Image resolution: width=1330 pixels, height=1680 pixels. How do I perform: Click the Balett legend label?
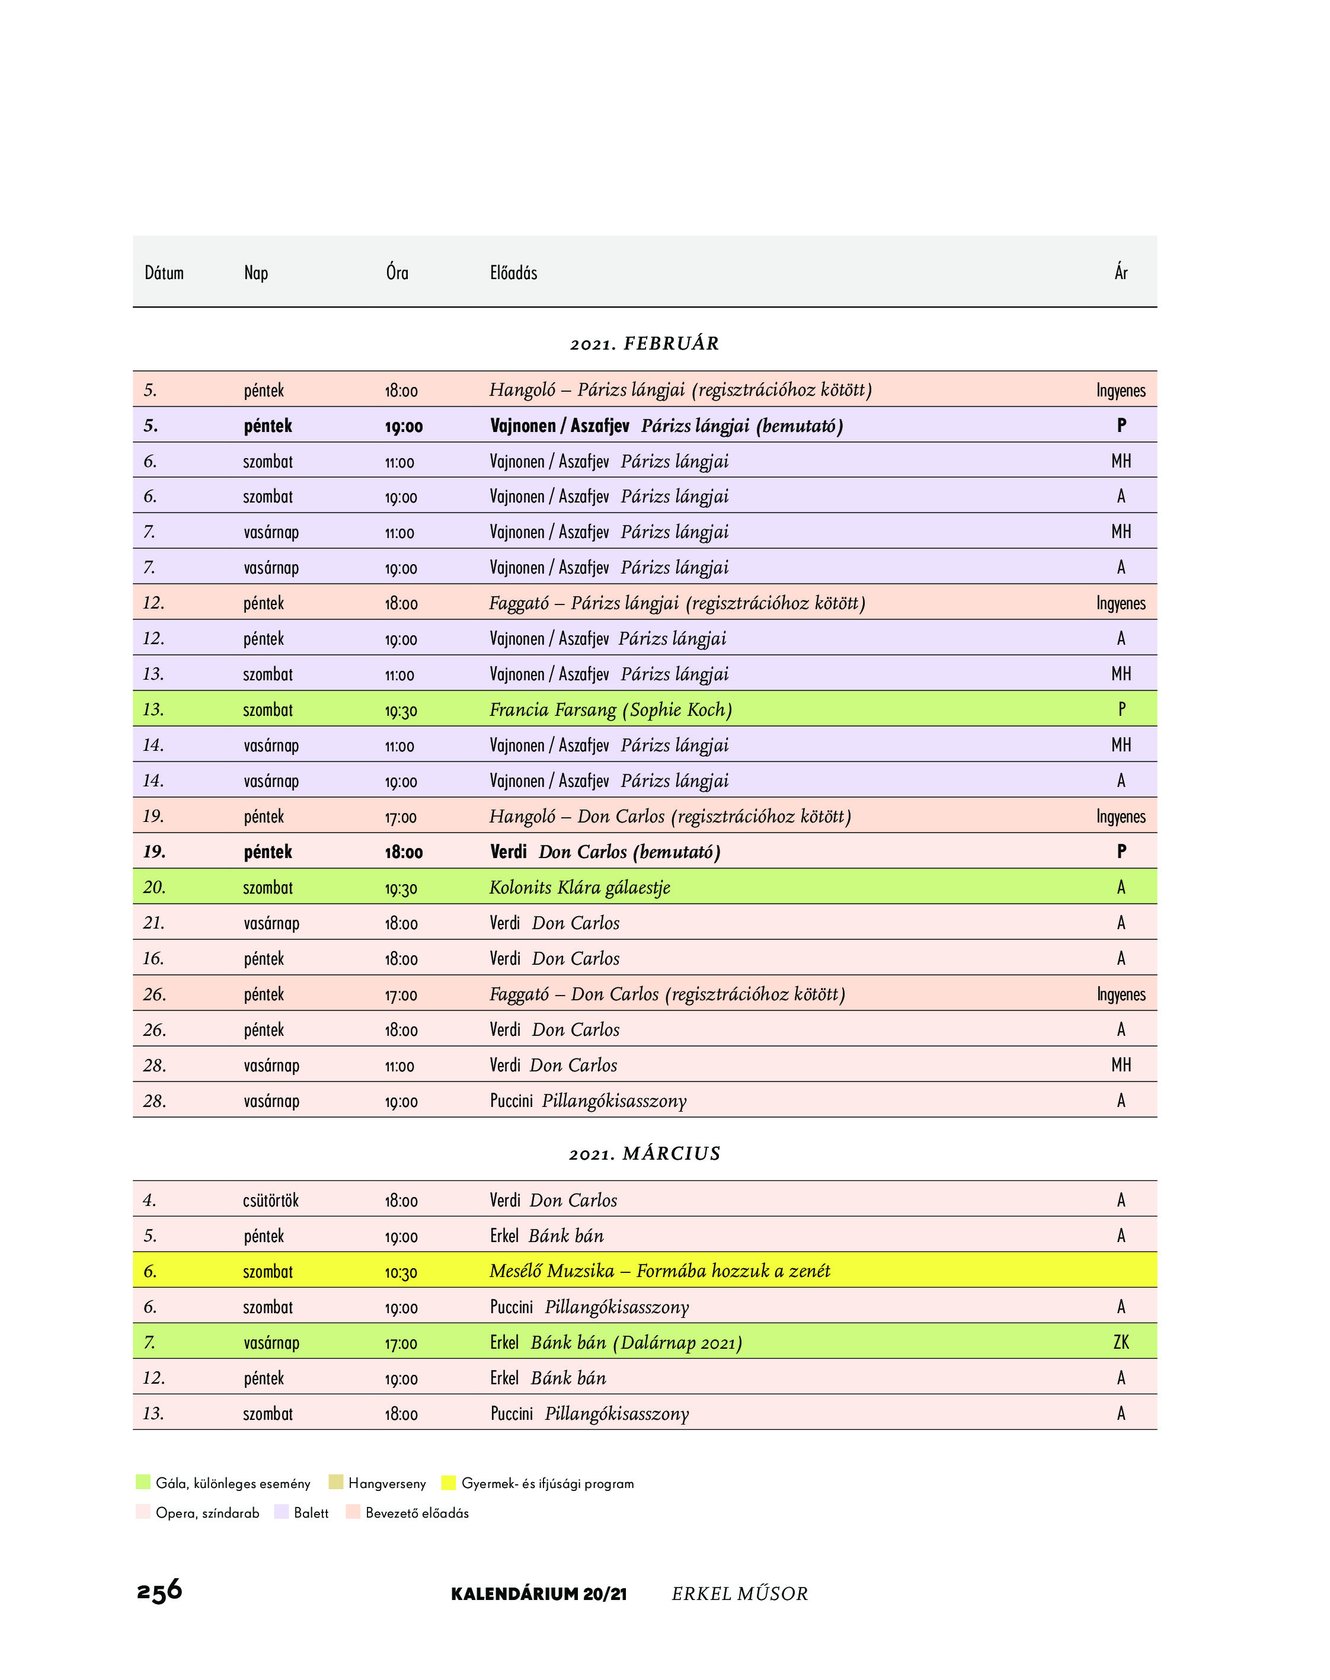pyautogui.click(x=311, y=1513)
